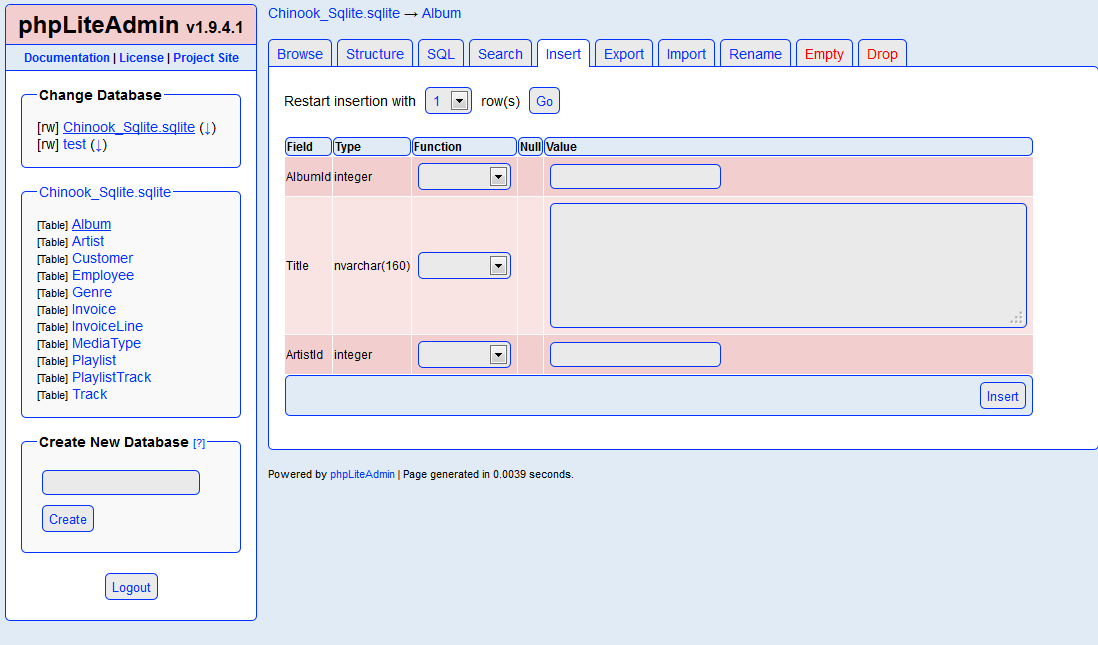Click Chinook_Sqlite.sqlite in the breadcrumb
The image size is (1098, 645).
click(x=334, y=13)
